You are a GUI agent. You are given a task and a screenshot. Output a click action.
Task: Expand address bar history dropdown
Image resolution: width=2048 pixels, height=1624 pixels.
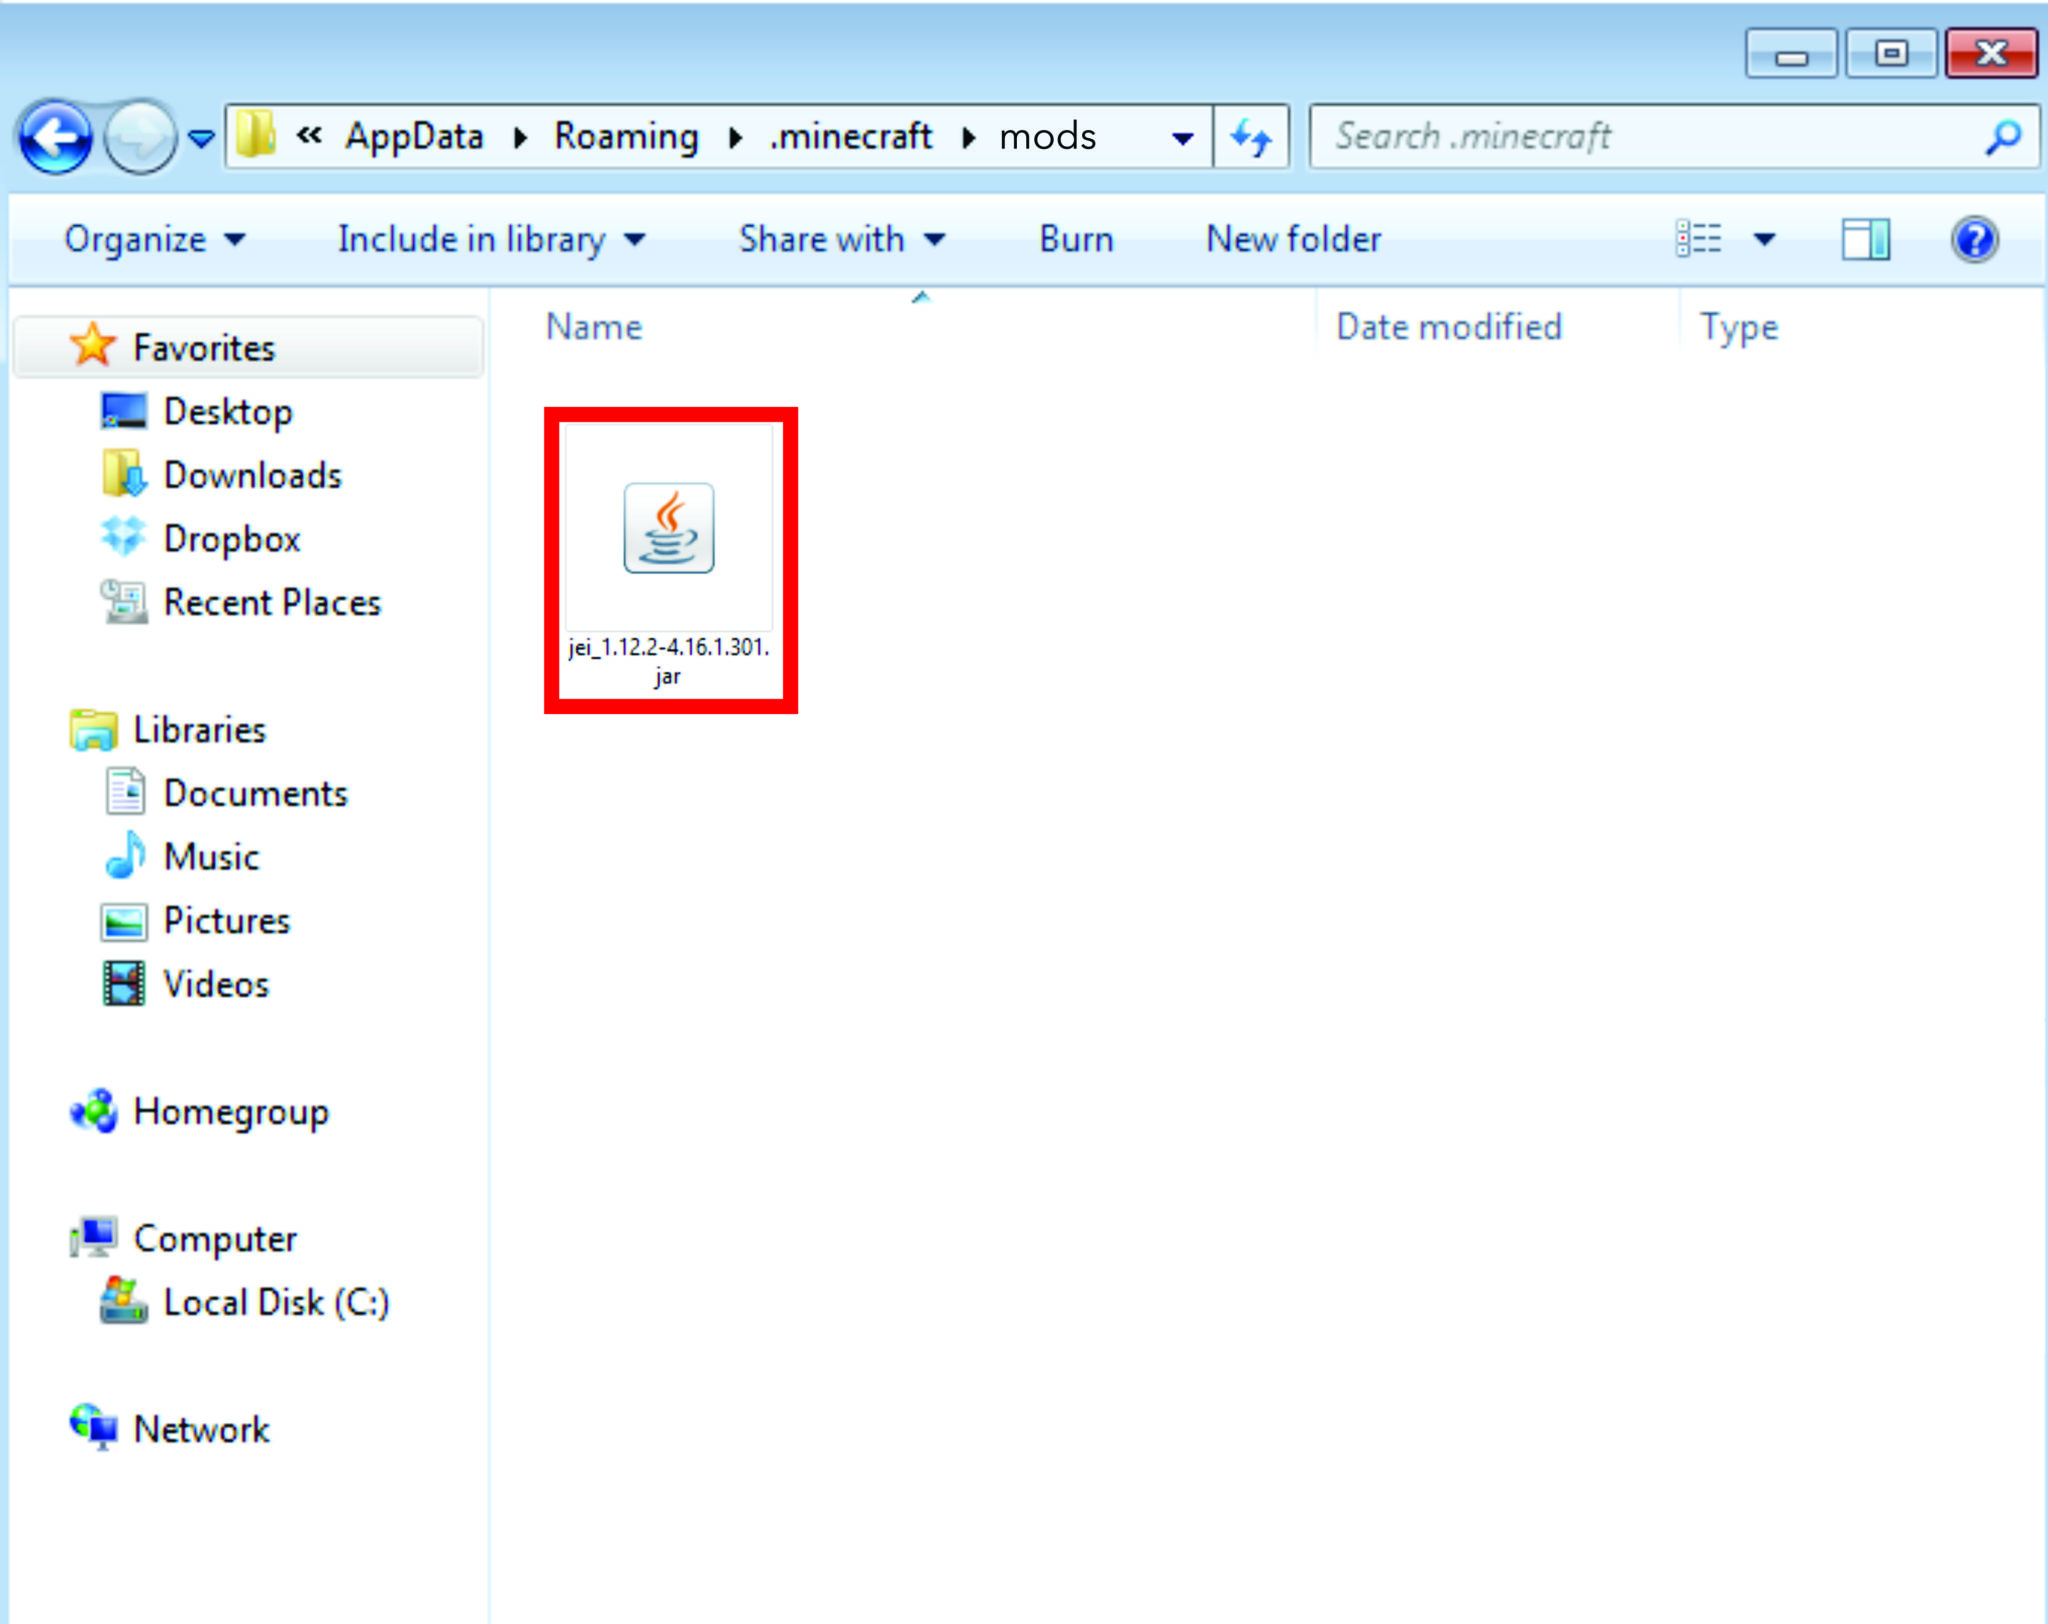tap(1182, 138)
